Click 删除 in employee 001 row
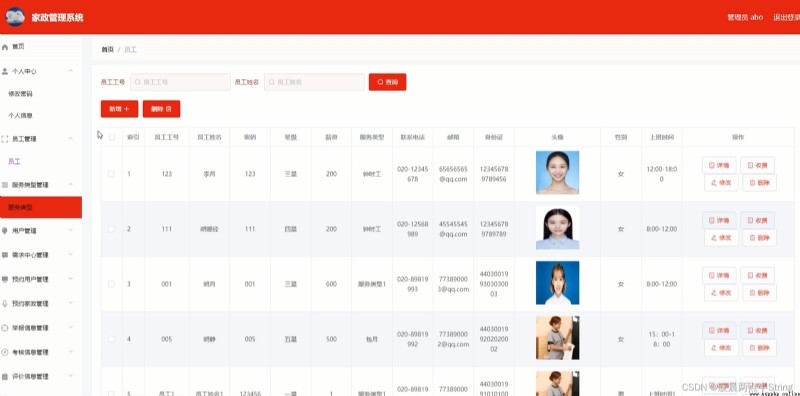This screenshot has height=396, width=800. pyautogui.click(x=759, y=293)
